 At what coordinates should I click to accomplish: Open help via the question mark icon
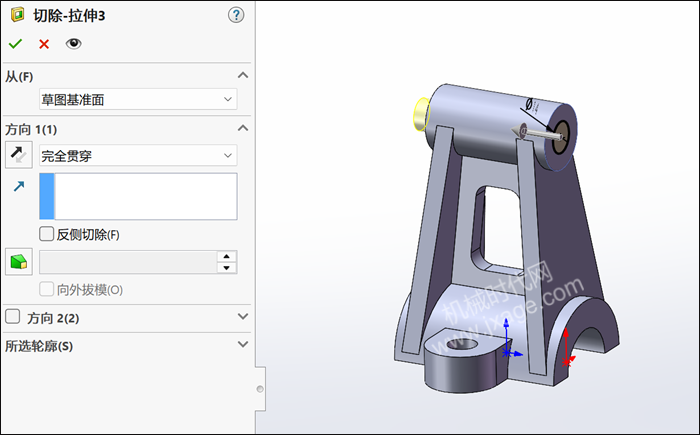click(236, 15)
